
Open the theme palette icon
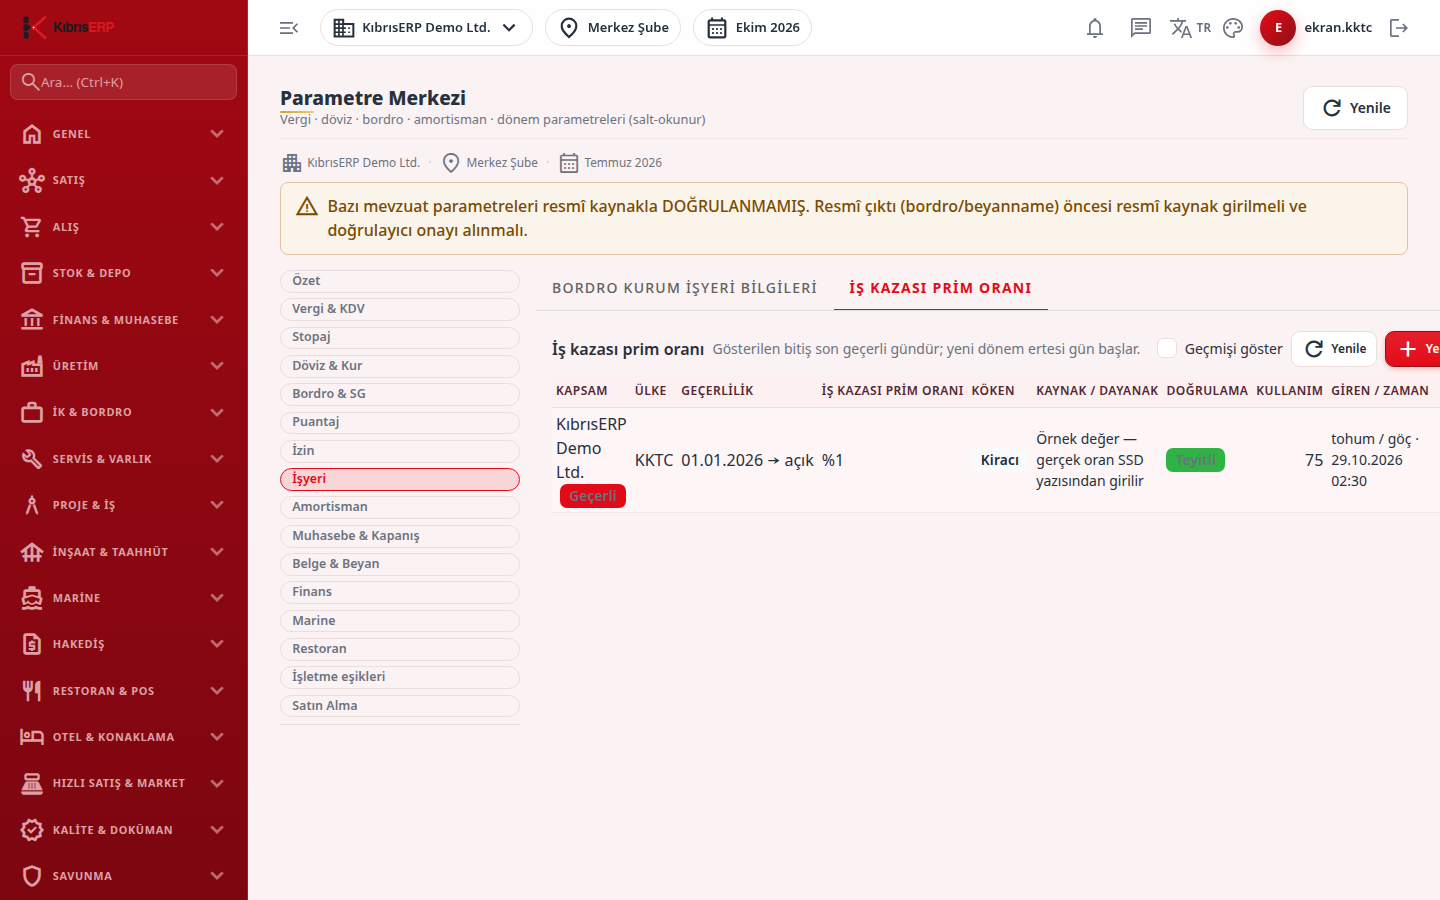1233,28
